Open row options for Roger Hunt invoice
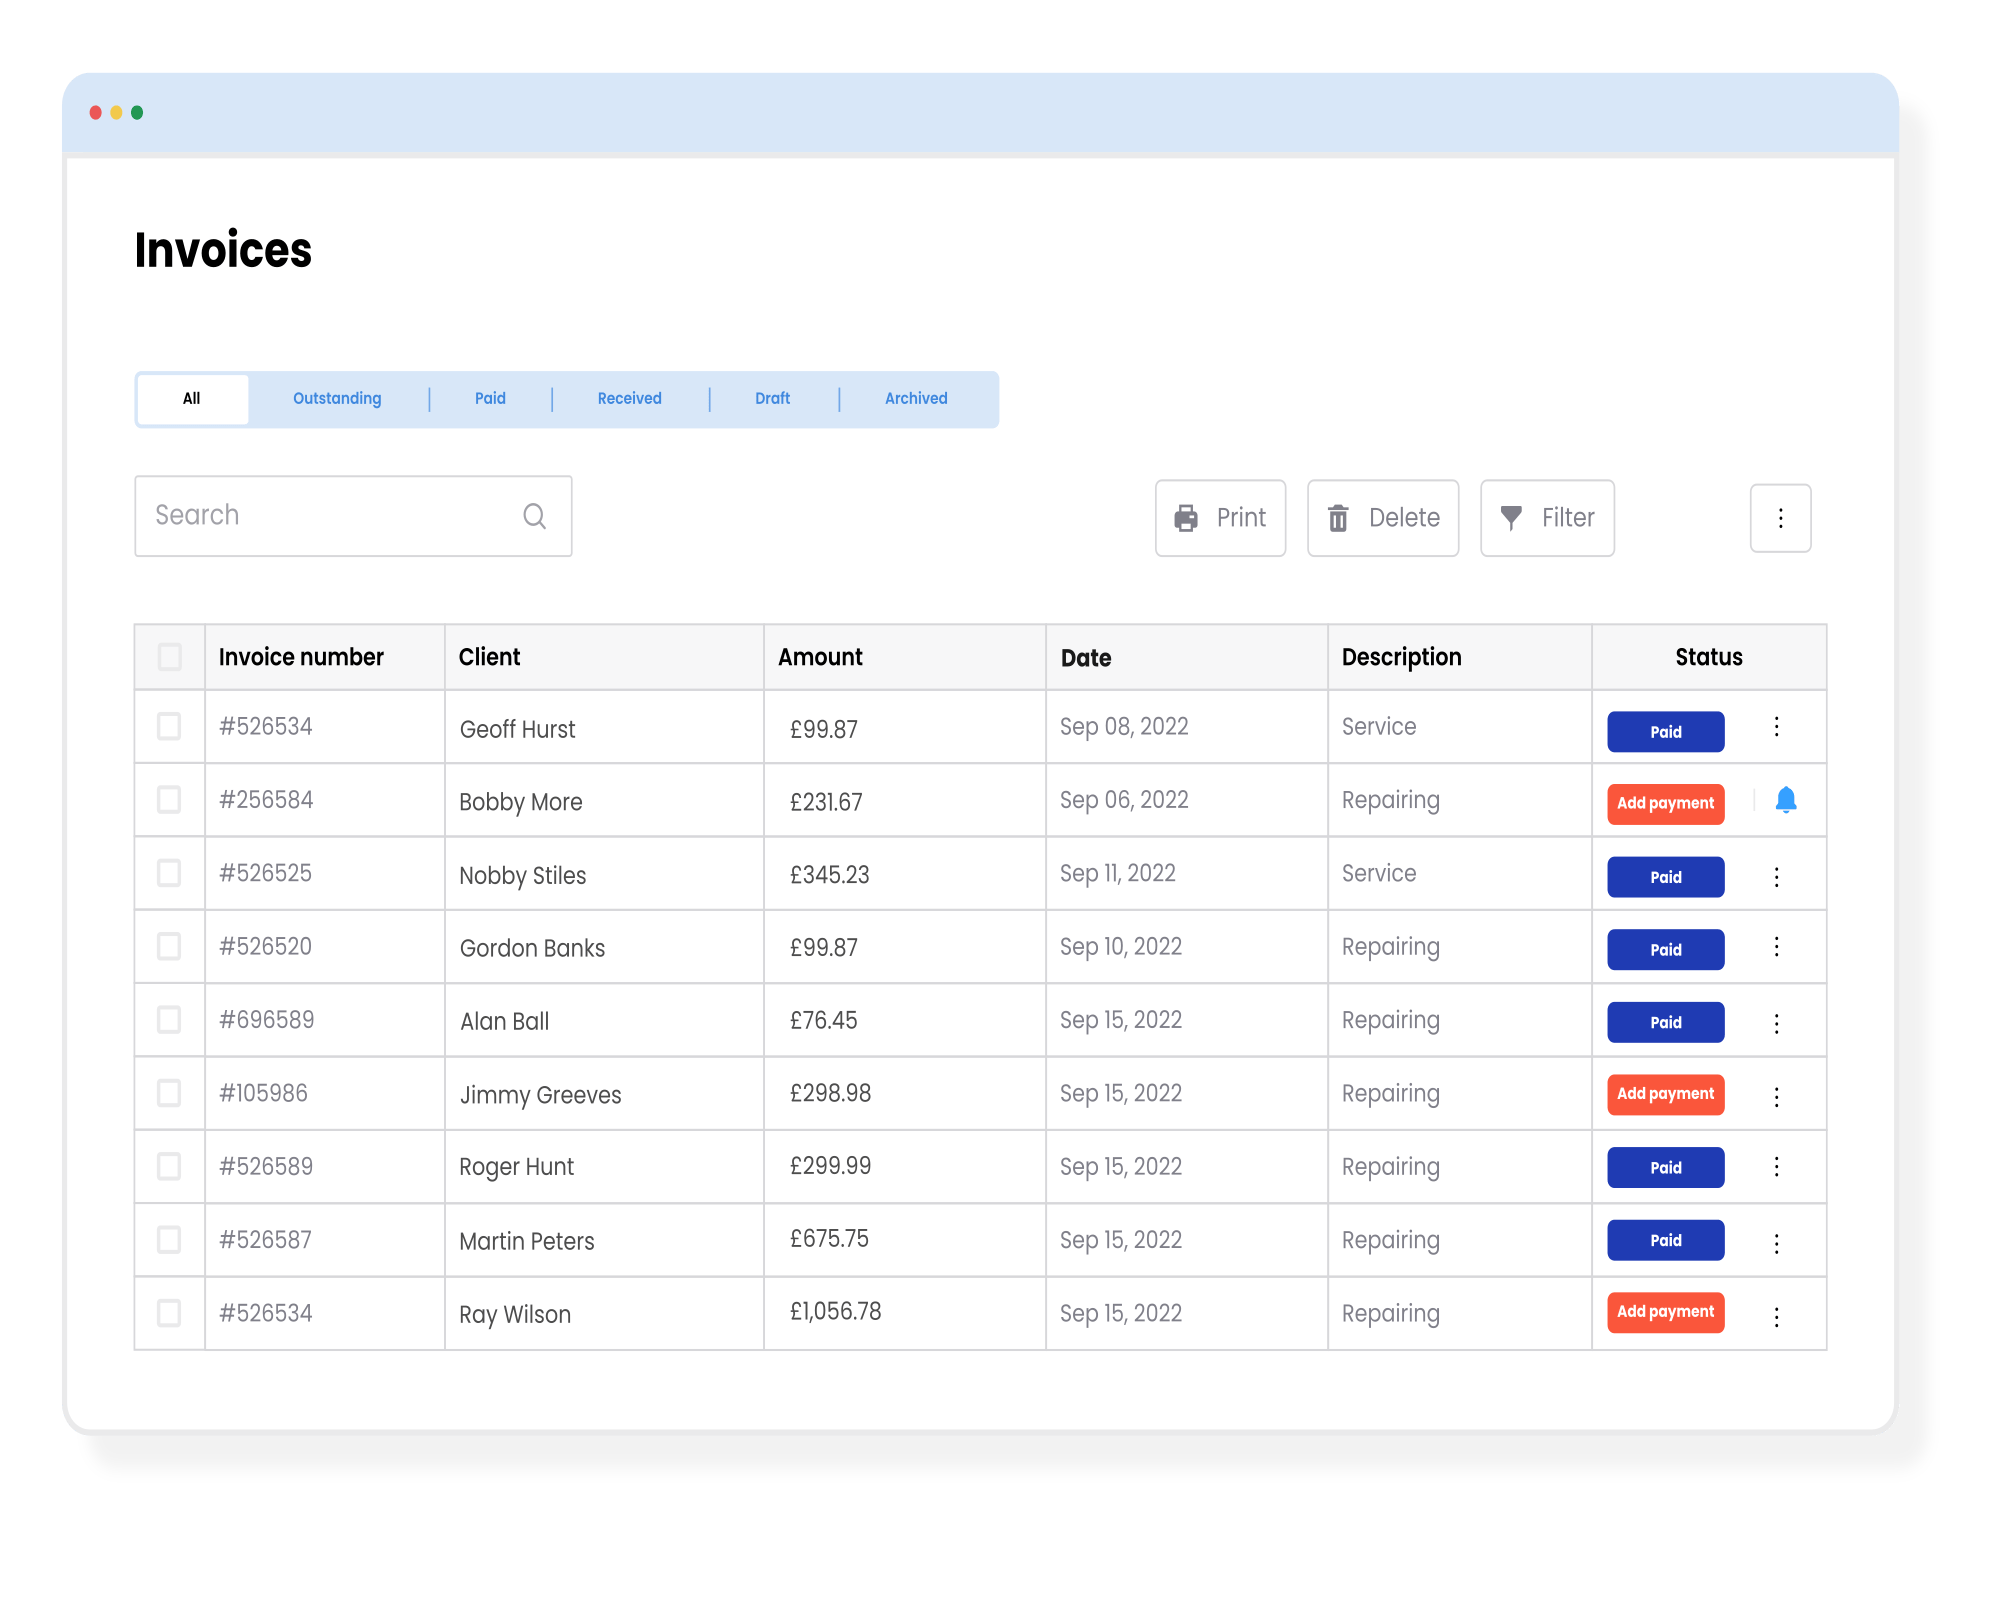2000x1611 pixels. click(1776, 1167)
